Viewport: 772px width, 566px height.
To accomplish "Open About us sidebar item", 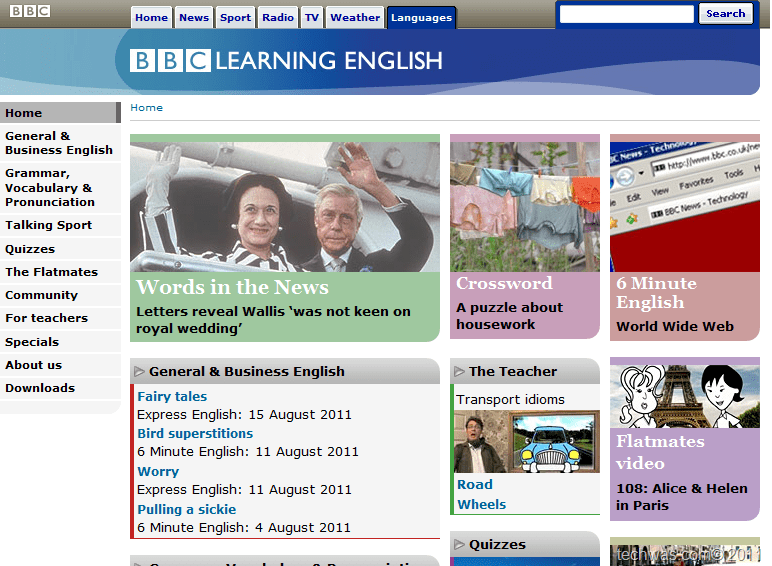I will pyautogui.click(x=60, y=365).
